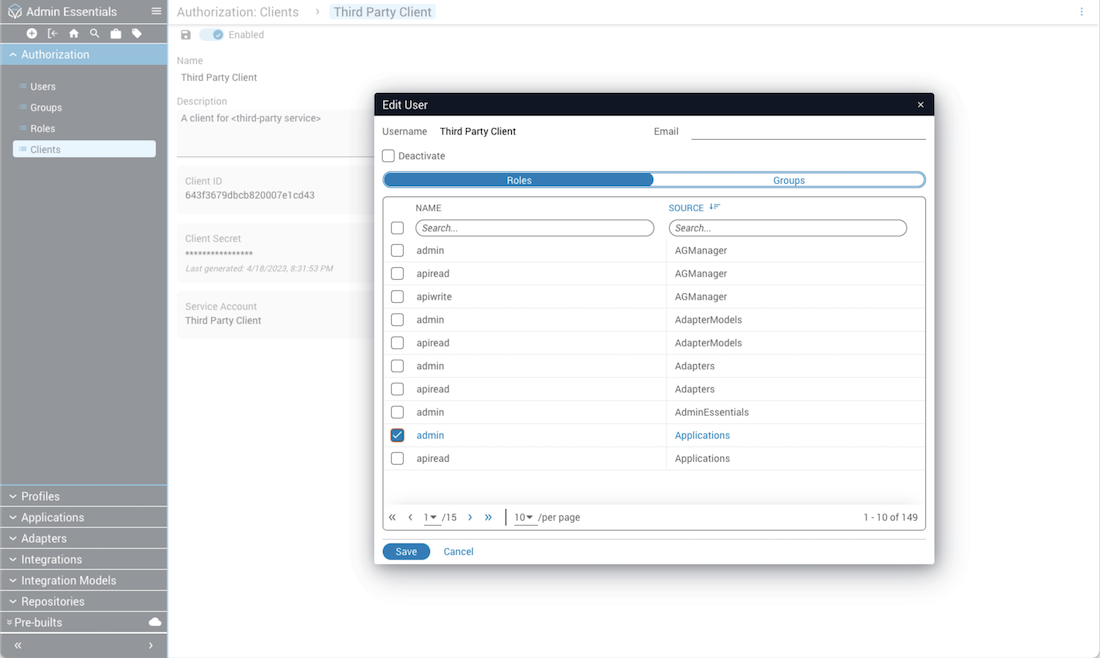Viewport: 1100px width, 658px height.
Task: Click the NAME column search field
Action: (535, 228)
